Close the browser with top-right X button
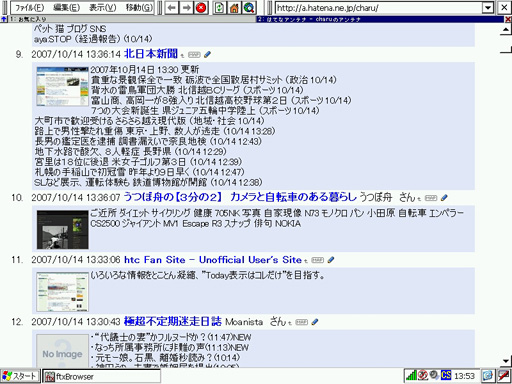This screenshot has width=512, height=384. 504,8
